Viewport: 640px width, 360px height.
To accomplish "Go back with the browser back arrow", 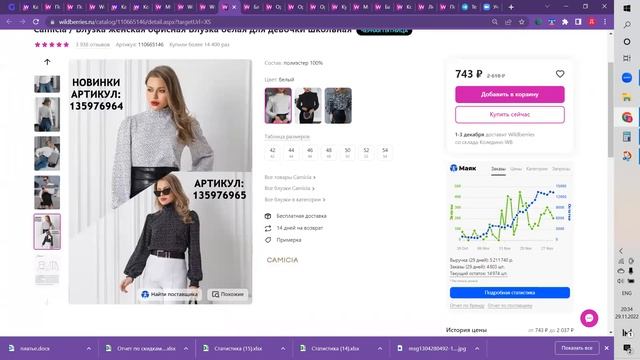I will click(x=9, y=22).
